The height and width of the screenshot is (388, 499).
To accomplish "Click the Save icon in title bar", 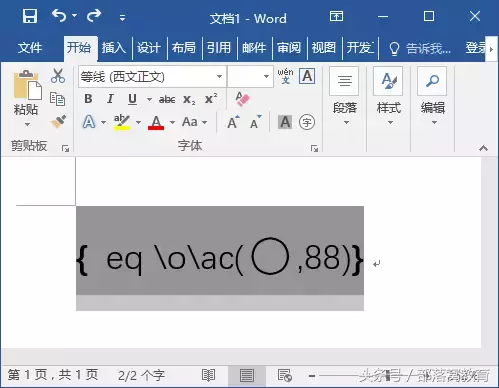I will [30, 16].
